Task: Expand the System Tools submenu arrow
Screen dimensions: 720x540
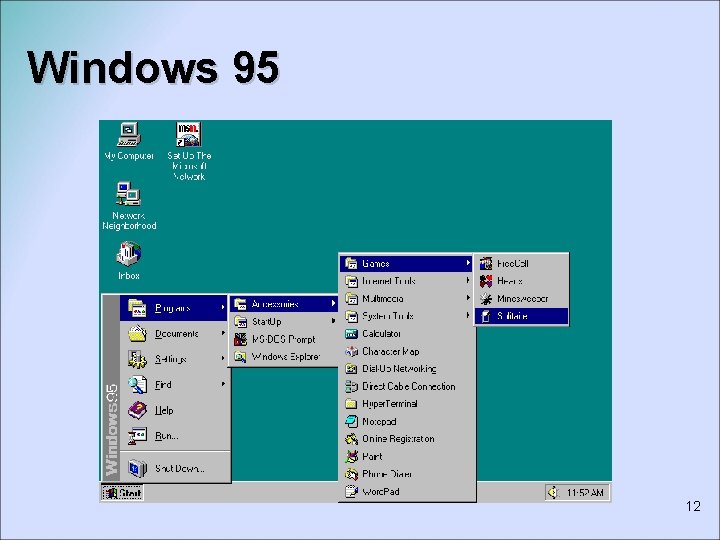Action: (x=468, y=315)
